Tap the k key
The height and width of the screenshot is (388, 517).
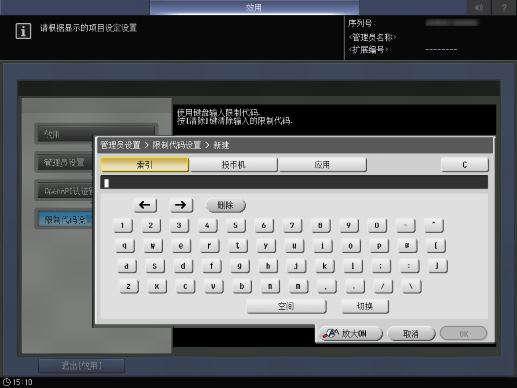[324, 266]
